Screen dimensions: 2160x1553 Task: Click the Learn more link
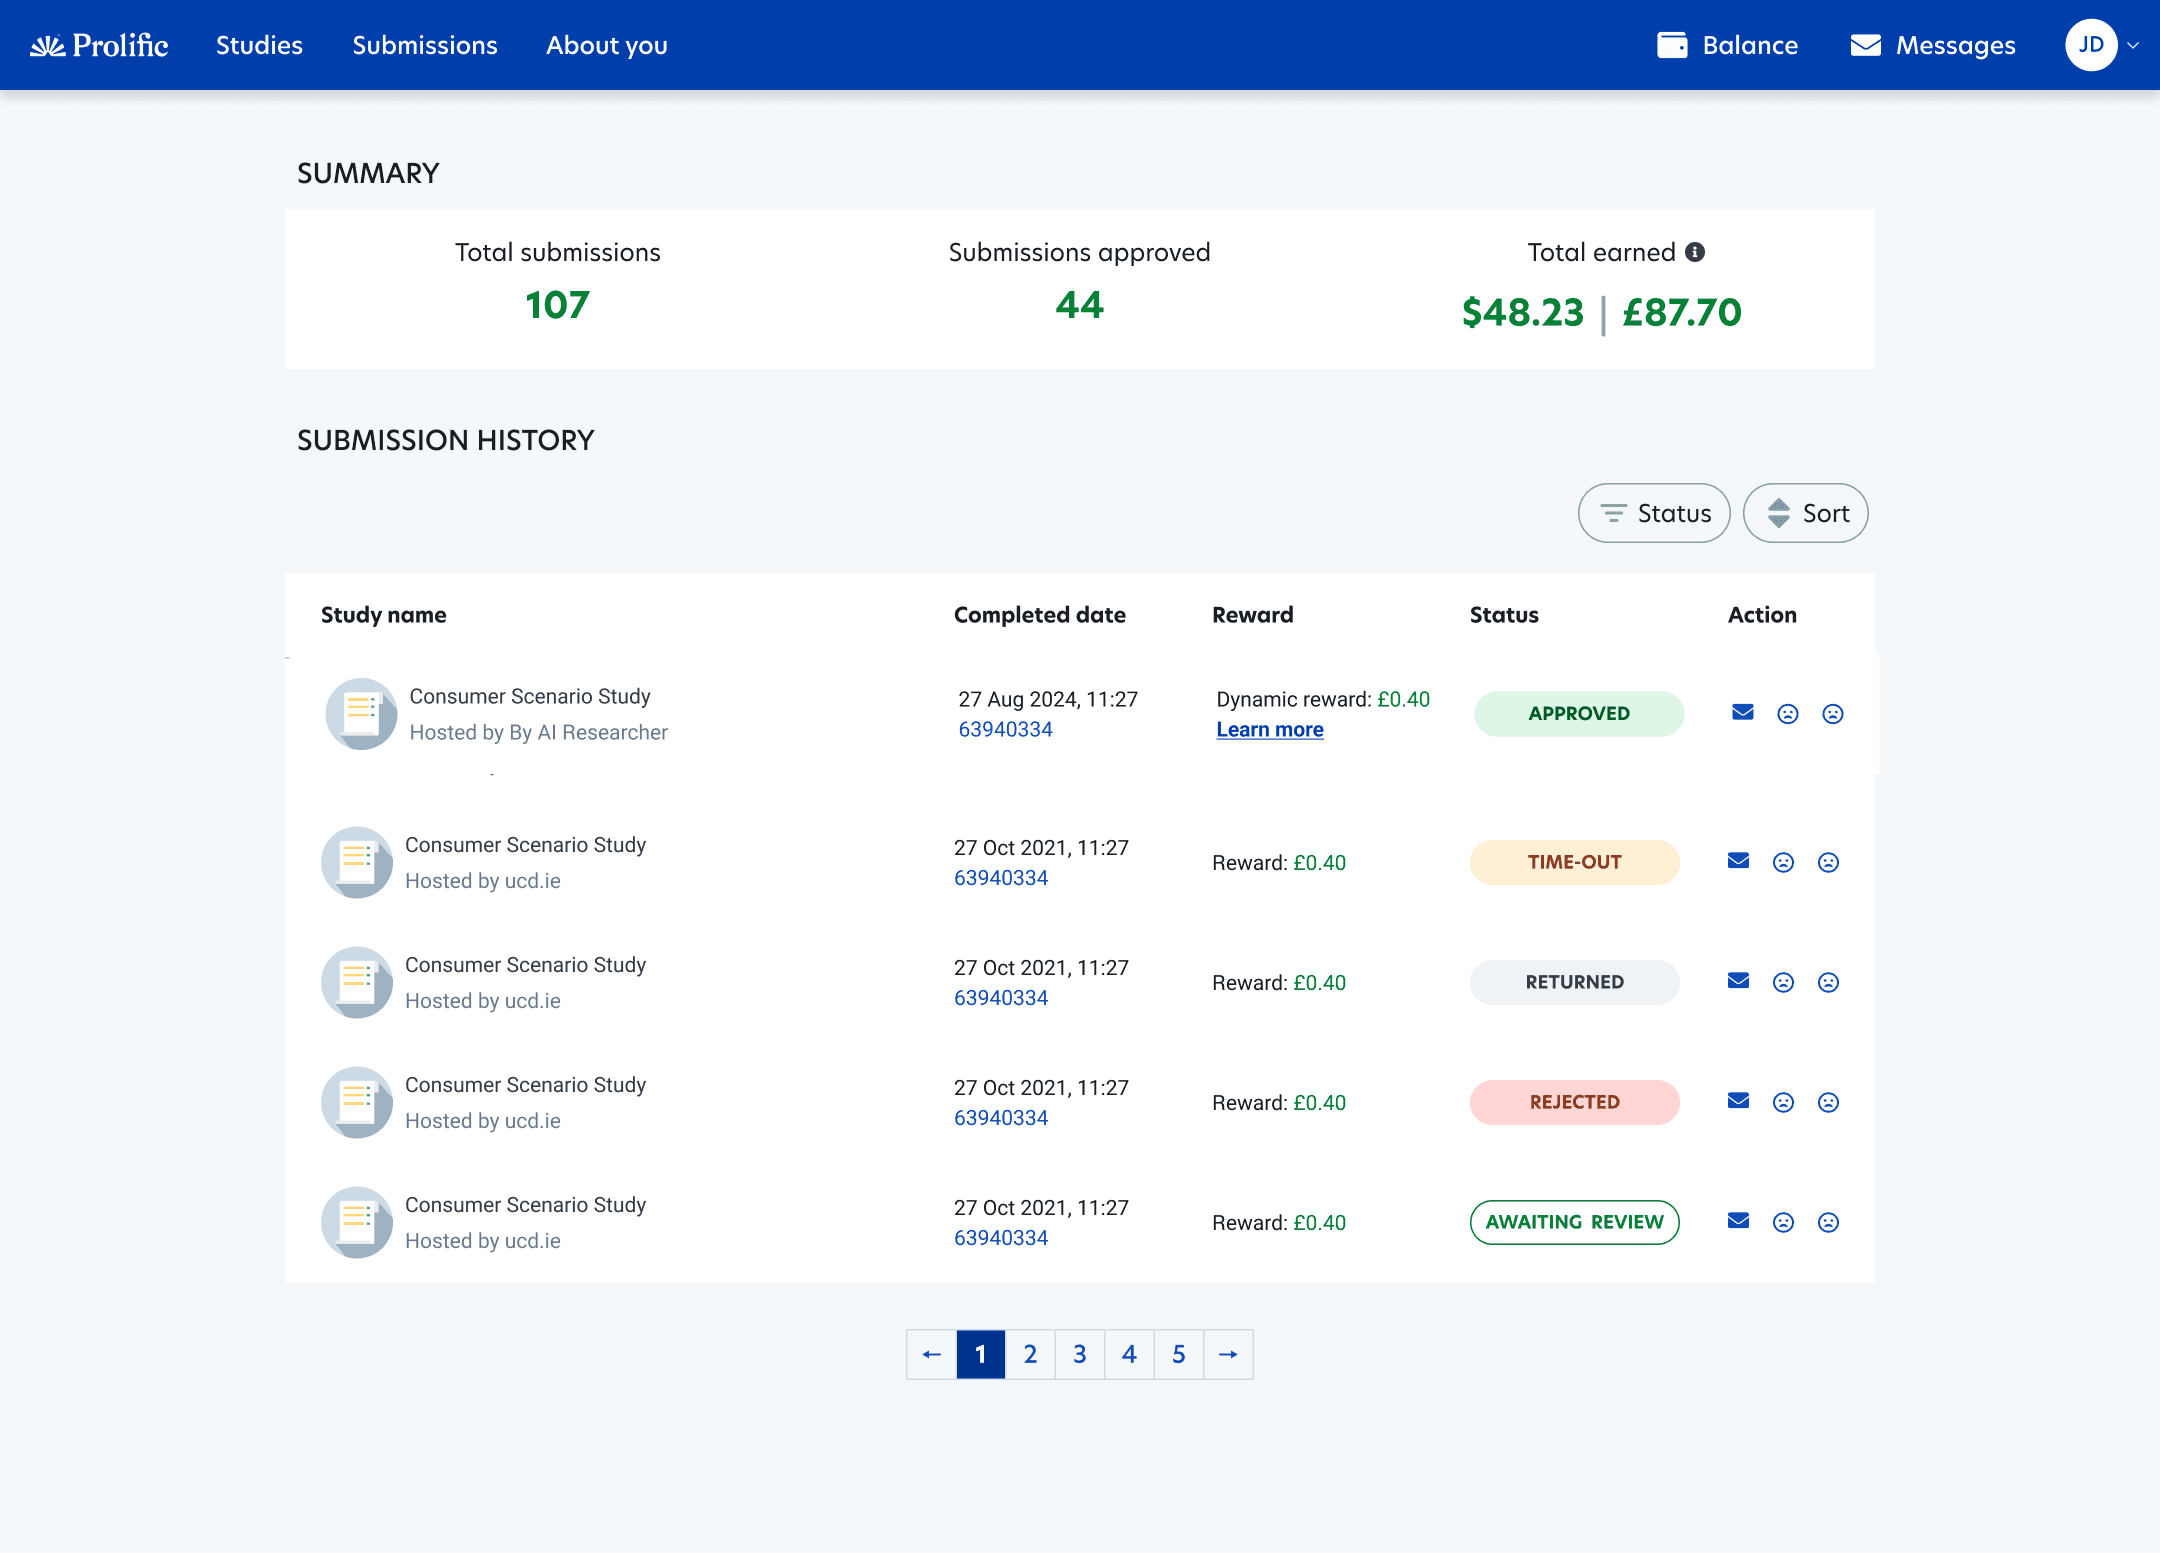click(x=1270, y=730)
